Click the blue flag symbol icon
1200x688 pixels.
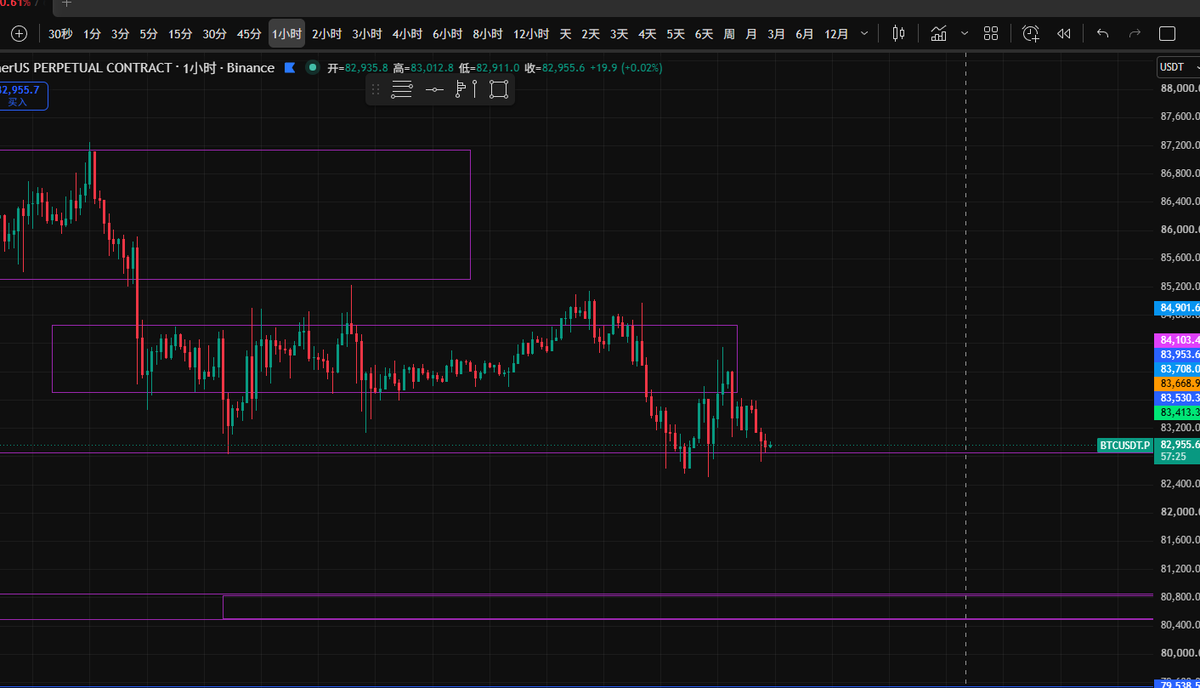click(x=290, y=68)
